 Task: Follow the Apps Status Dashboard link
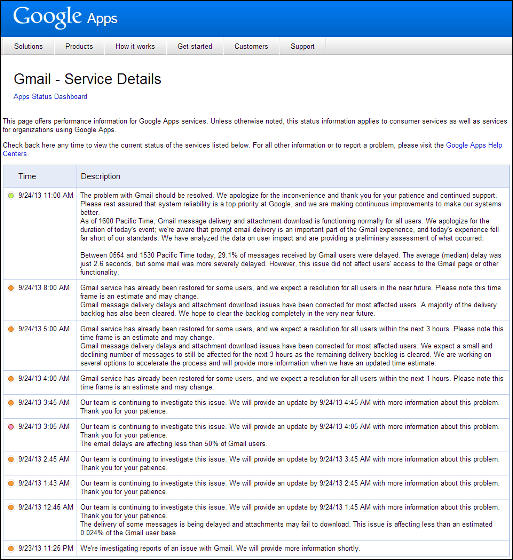50,96
